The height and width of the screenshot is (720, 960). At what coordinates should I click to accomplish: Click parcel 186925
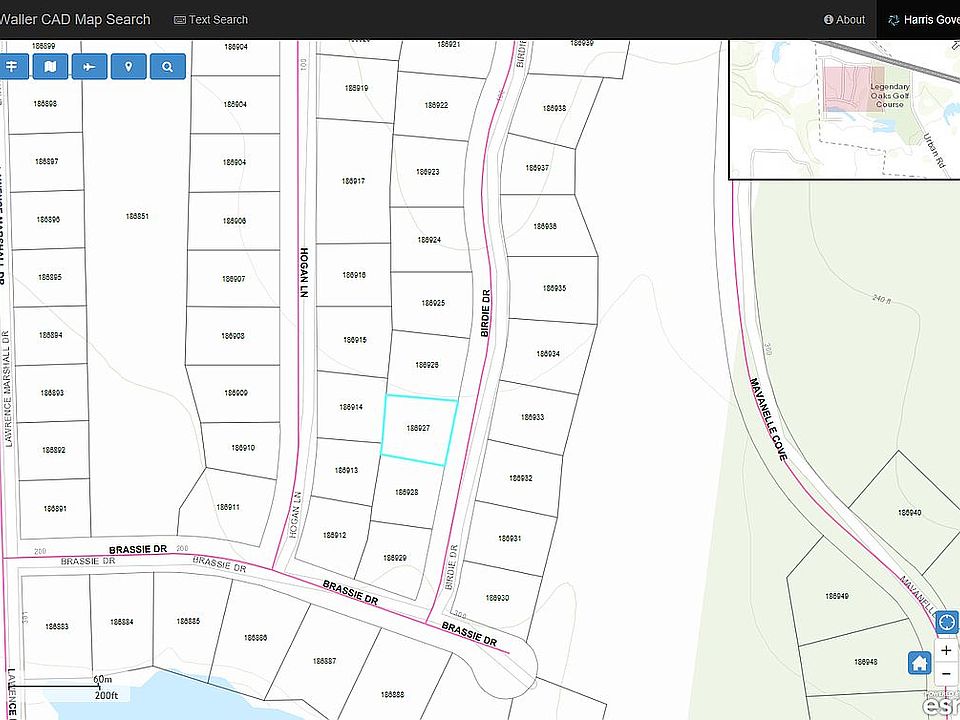point(433,303)
